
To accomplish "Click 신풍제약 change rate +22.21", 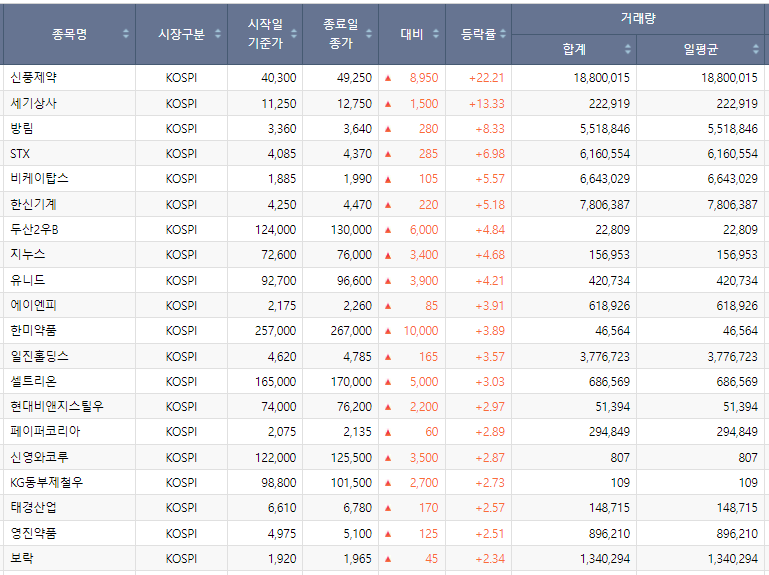I will tap(487, 78).
